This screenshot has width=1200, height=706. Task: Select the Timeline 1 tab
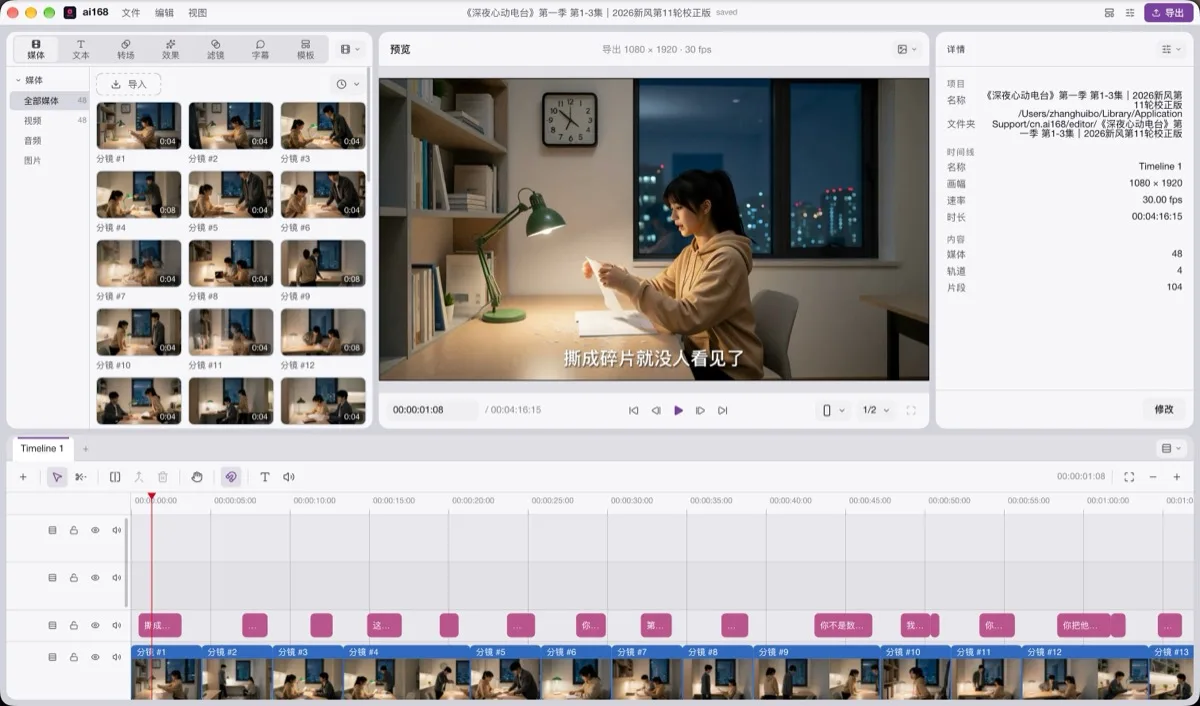point(42,448)
